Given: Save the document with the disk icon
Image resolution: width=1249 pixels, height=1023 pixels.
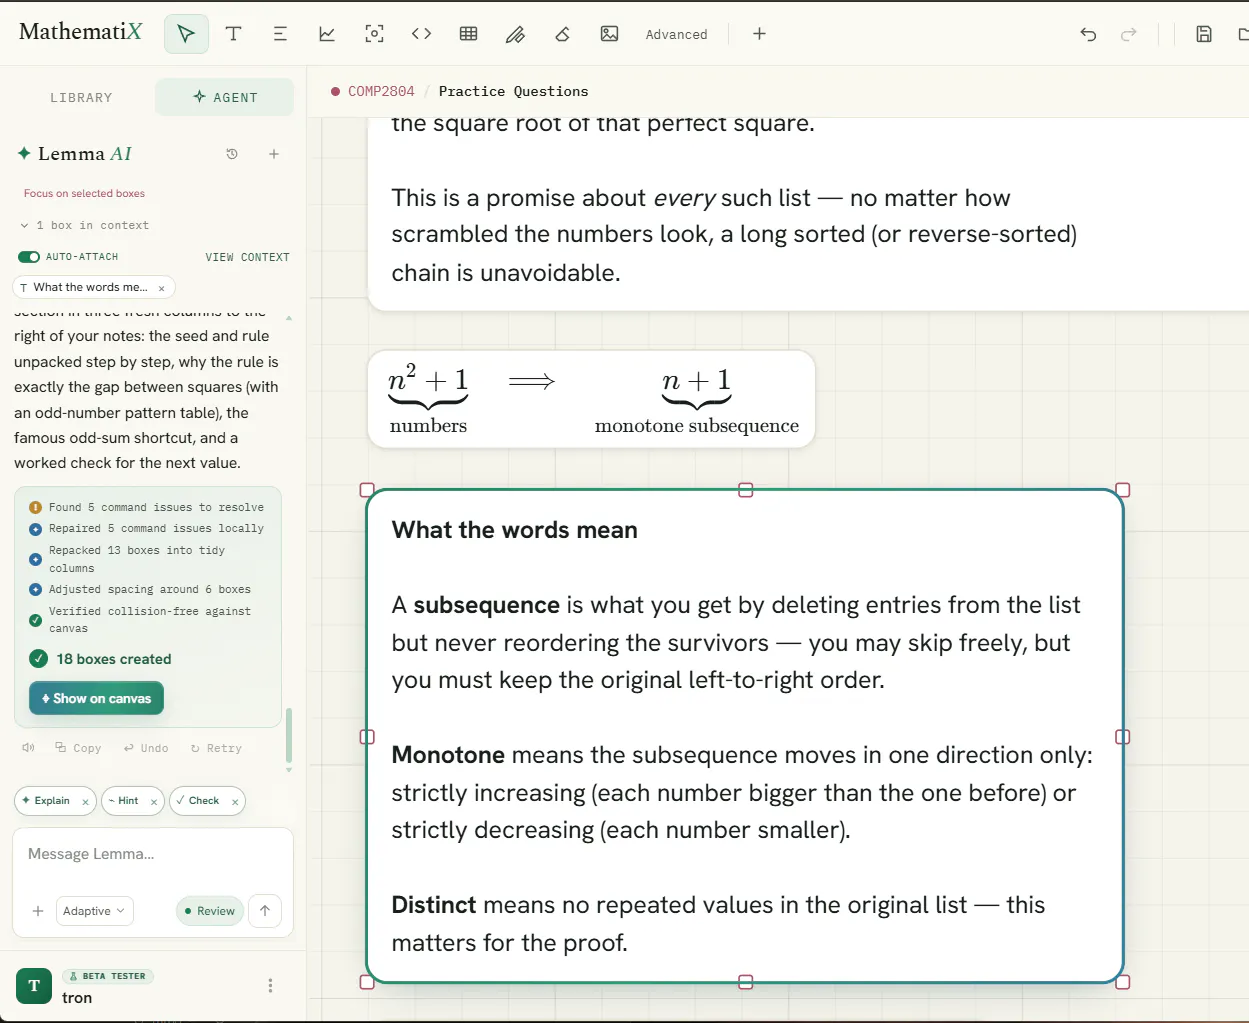Looking at the screenshot, I should pos(1204,34).
